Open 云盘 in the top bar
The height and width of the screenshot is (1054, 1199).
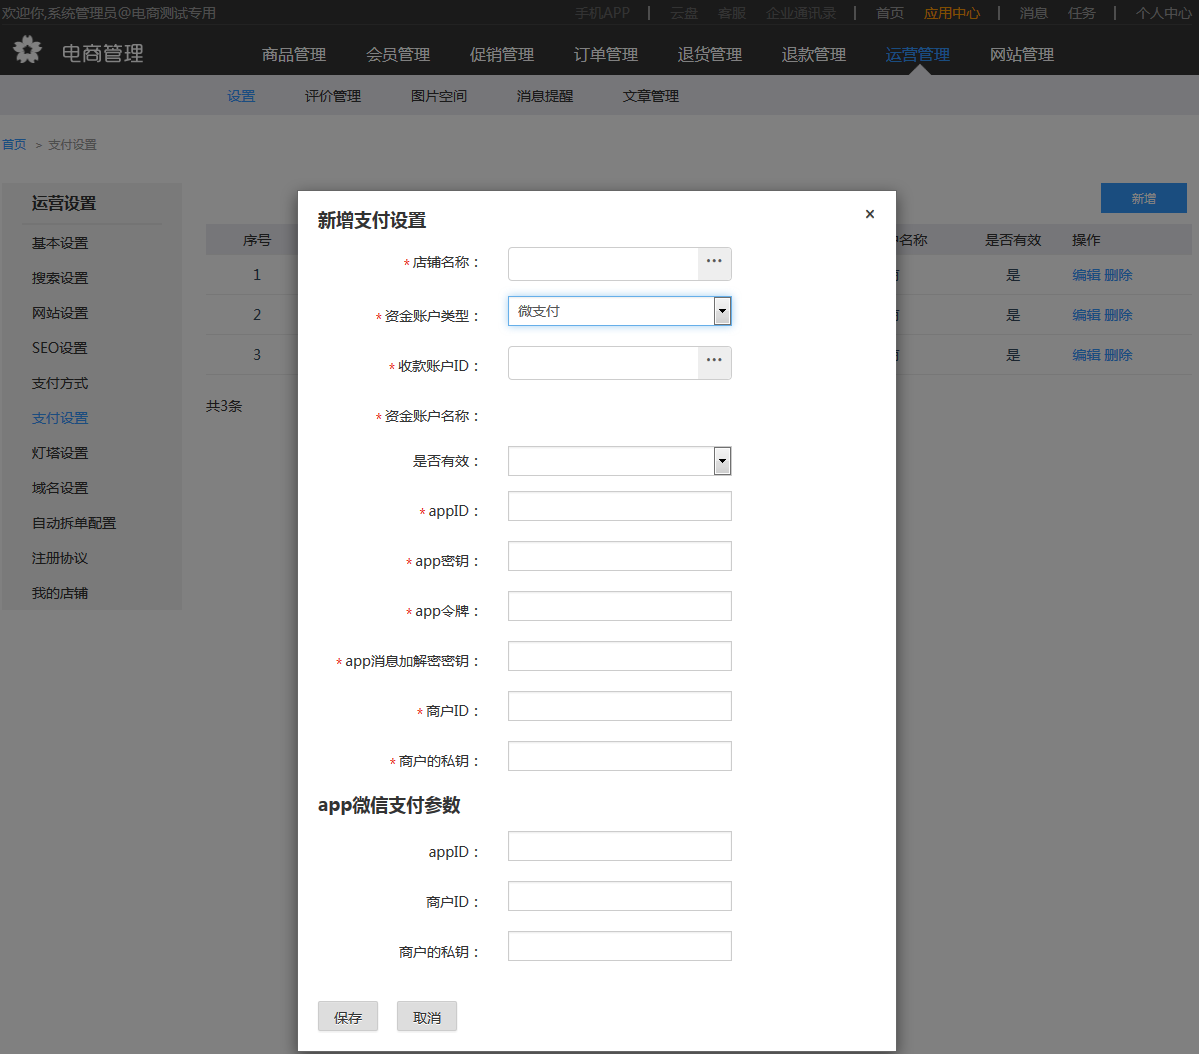pos(684,13)
